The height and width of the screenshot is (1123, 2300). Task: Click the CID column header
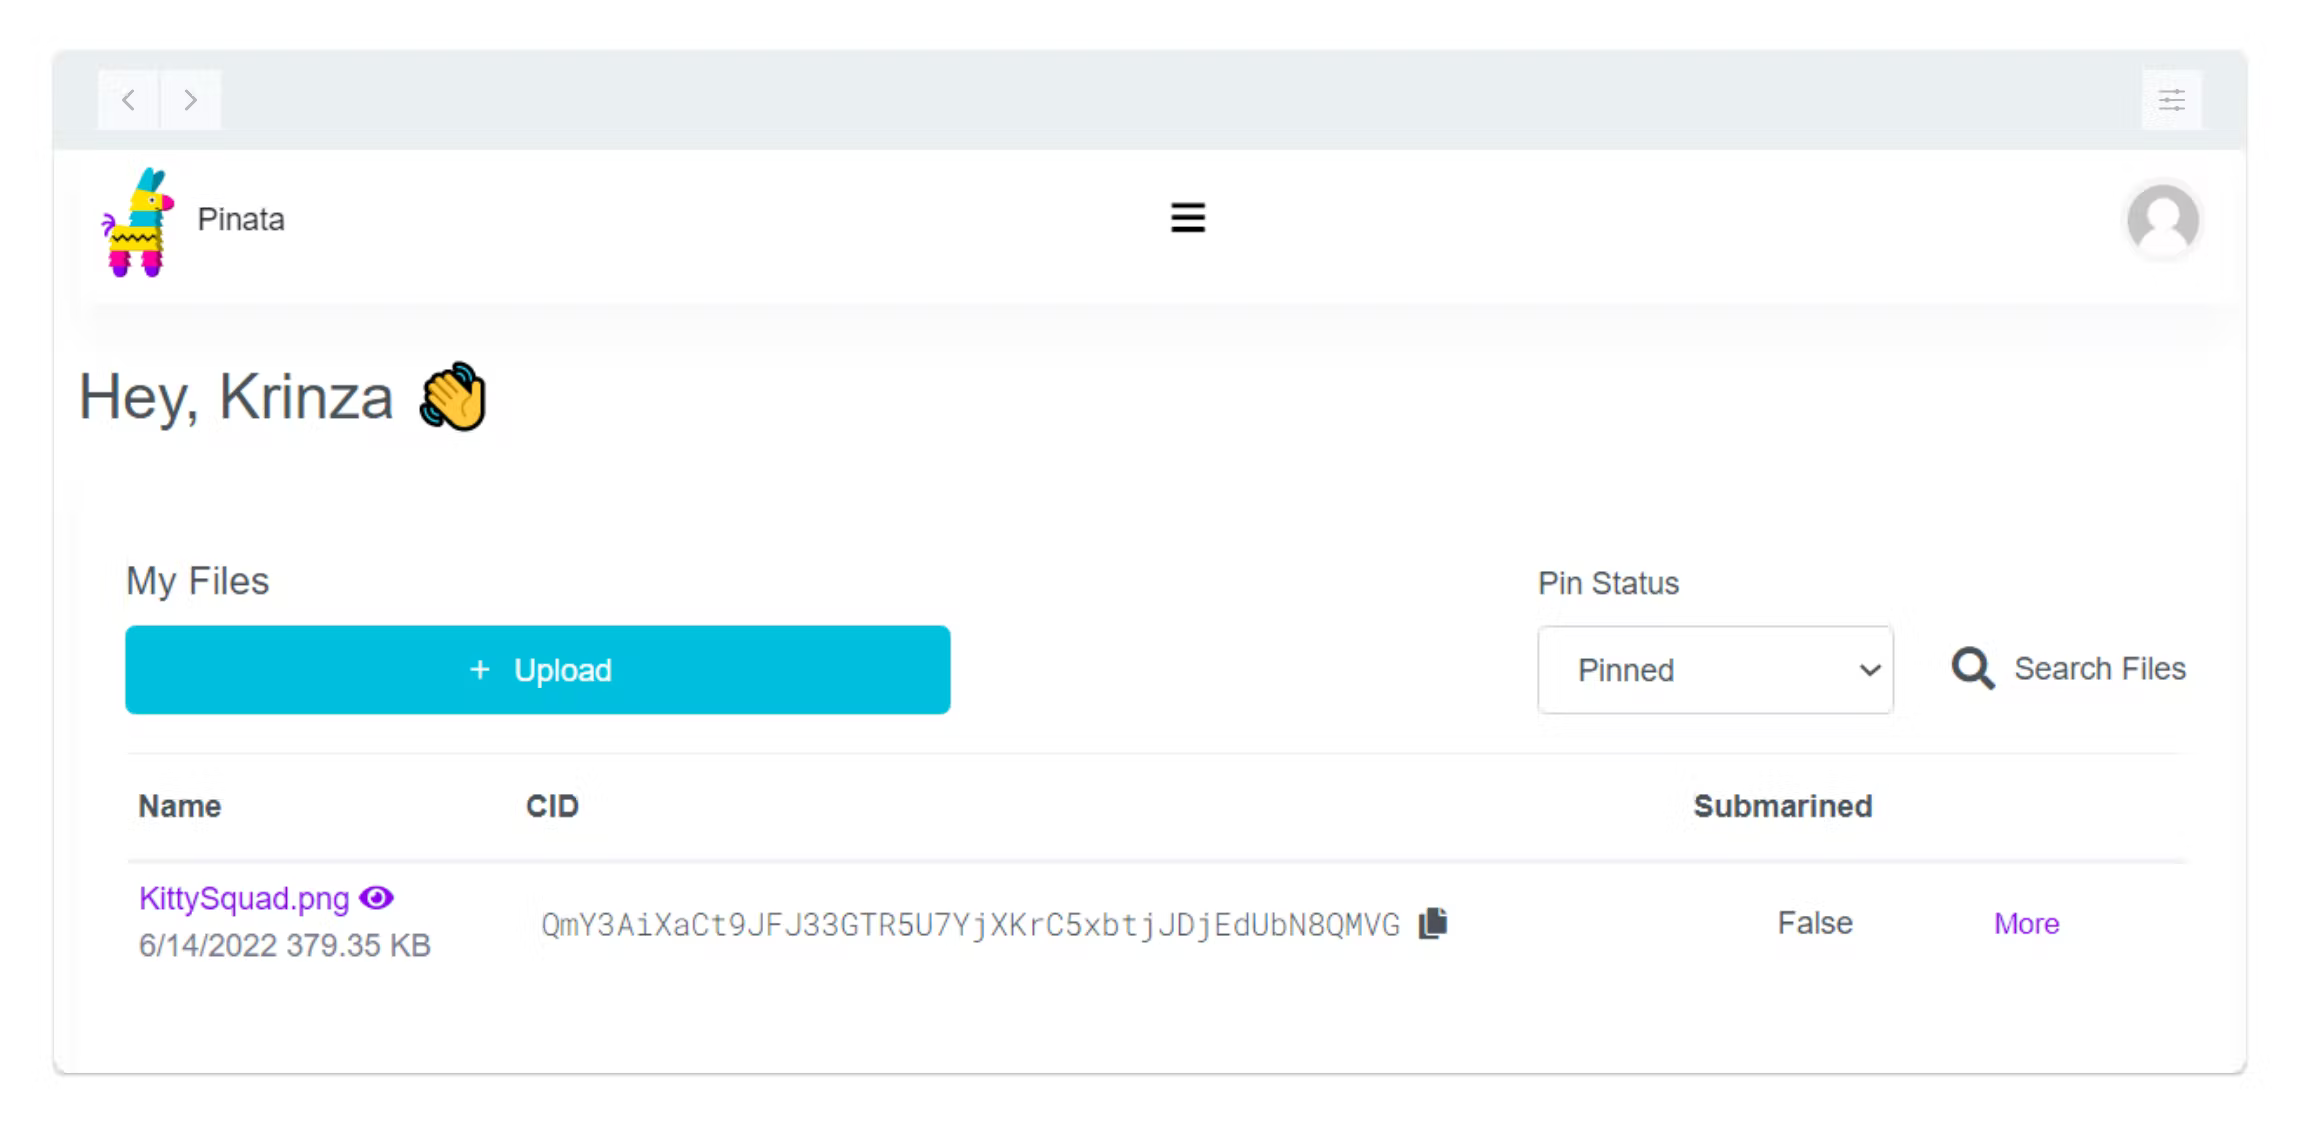click(552, 806)
